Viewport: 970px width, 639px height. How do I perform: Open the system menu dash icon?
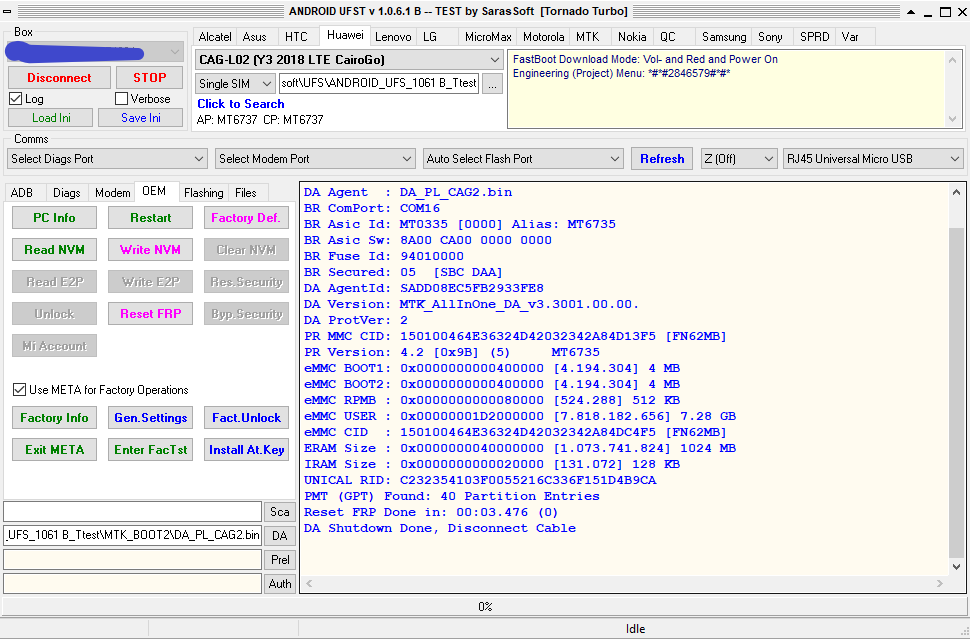click(x=6, y=11)
